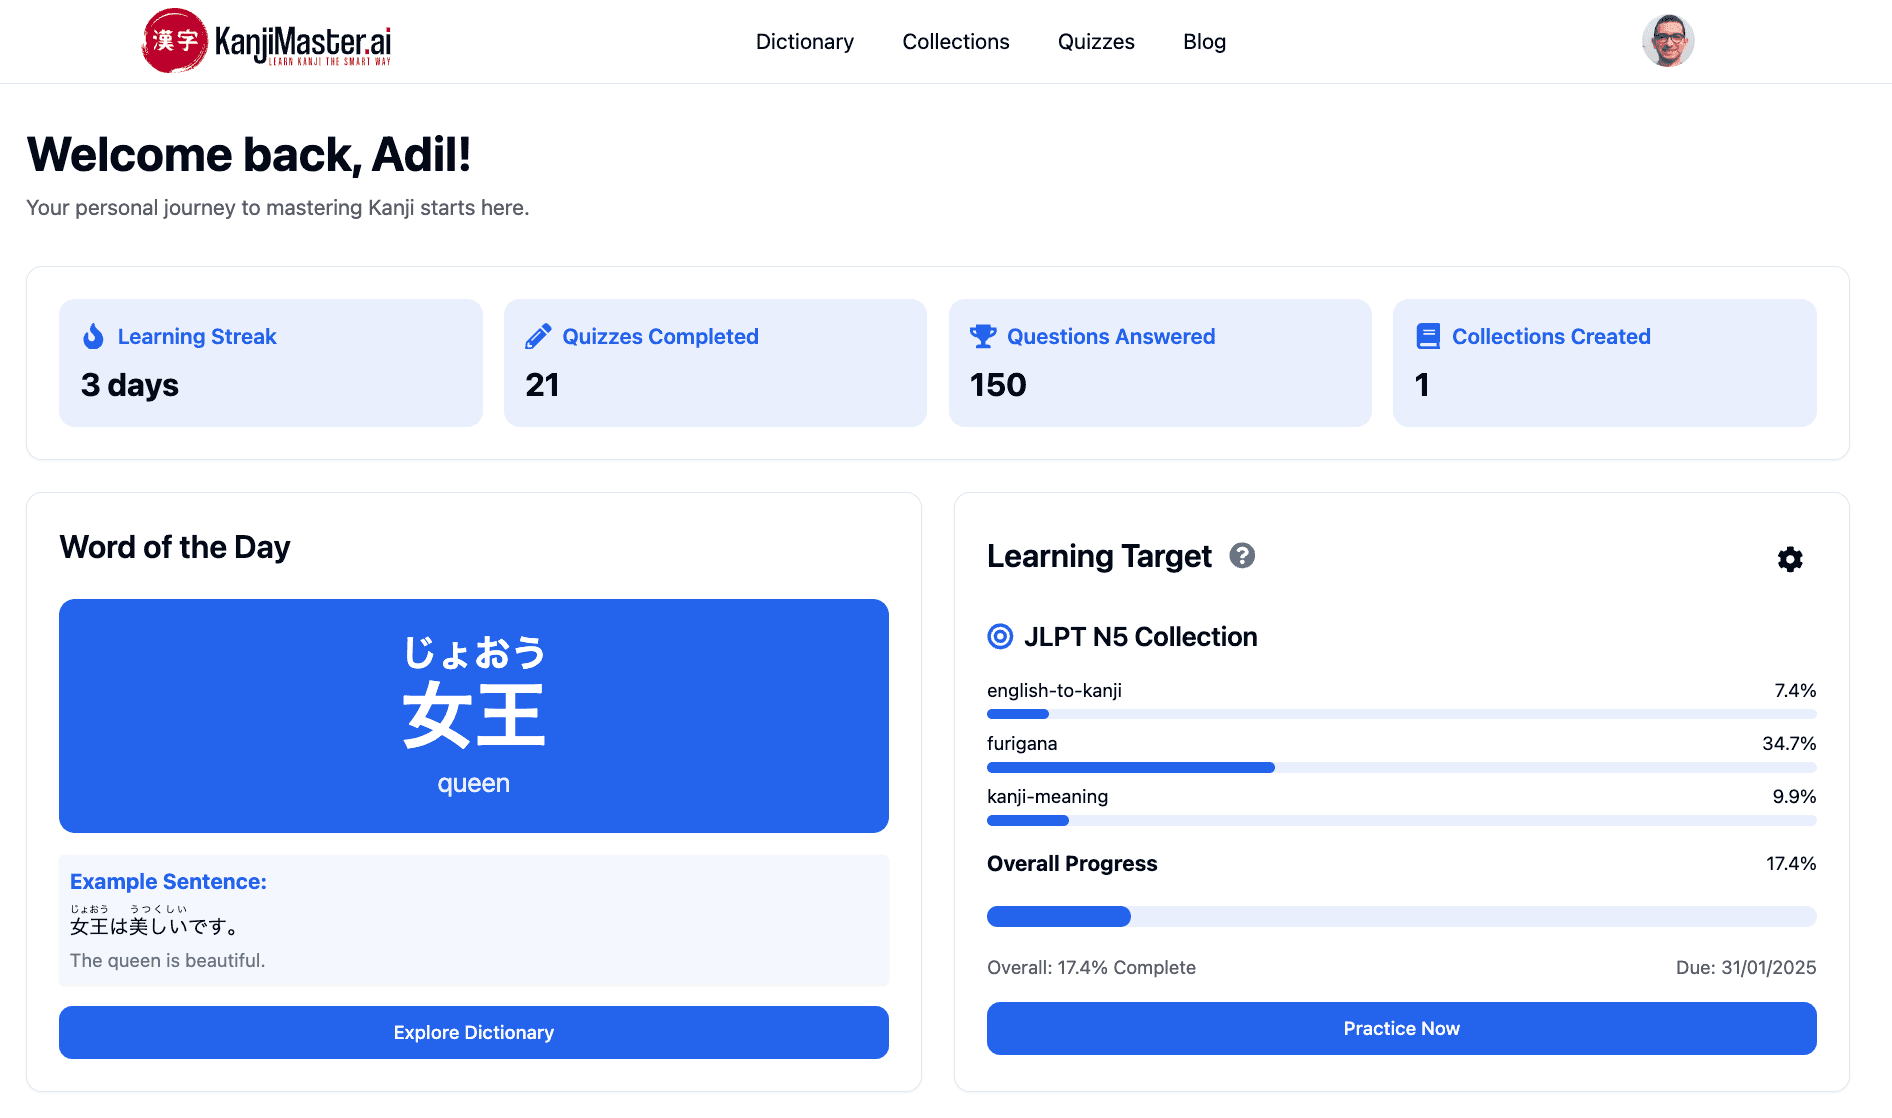The width and height of the screenshot is (1892, 1118).
Task: Open the Dictionary menu item
Action: pos(804,42)
